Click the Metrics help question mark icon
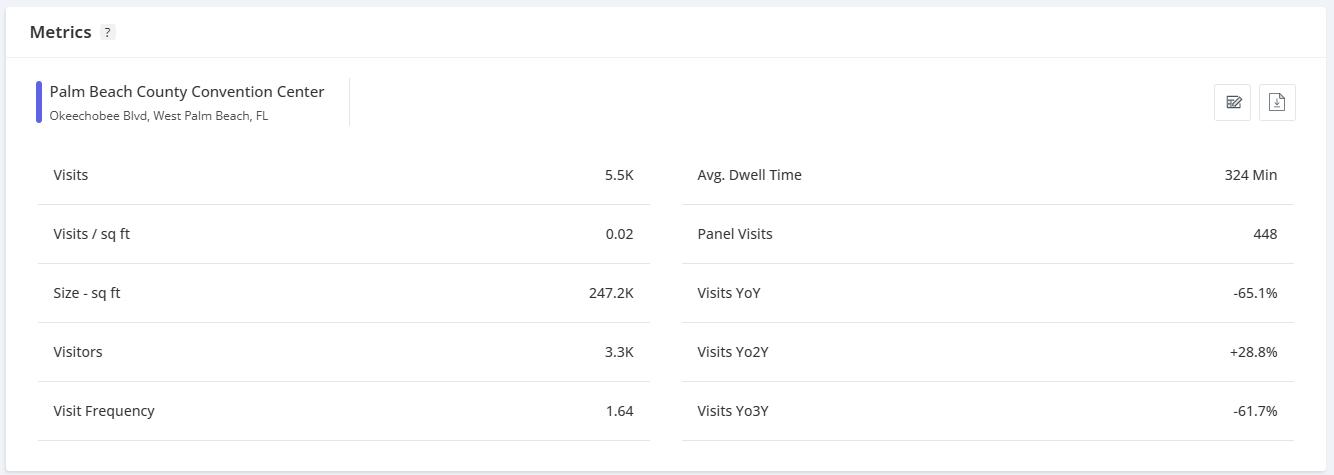The image size is (1334, 475). pos(108,32)
